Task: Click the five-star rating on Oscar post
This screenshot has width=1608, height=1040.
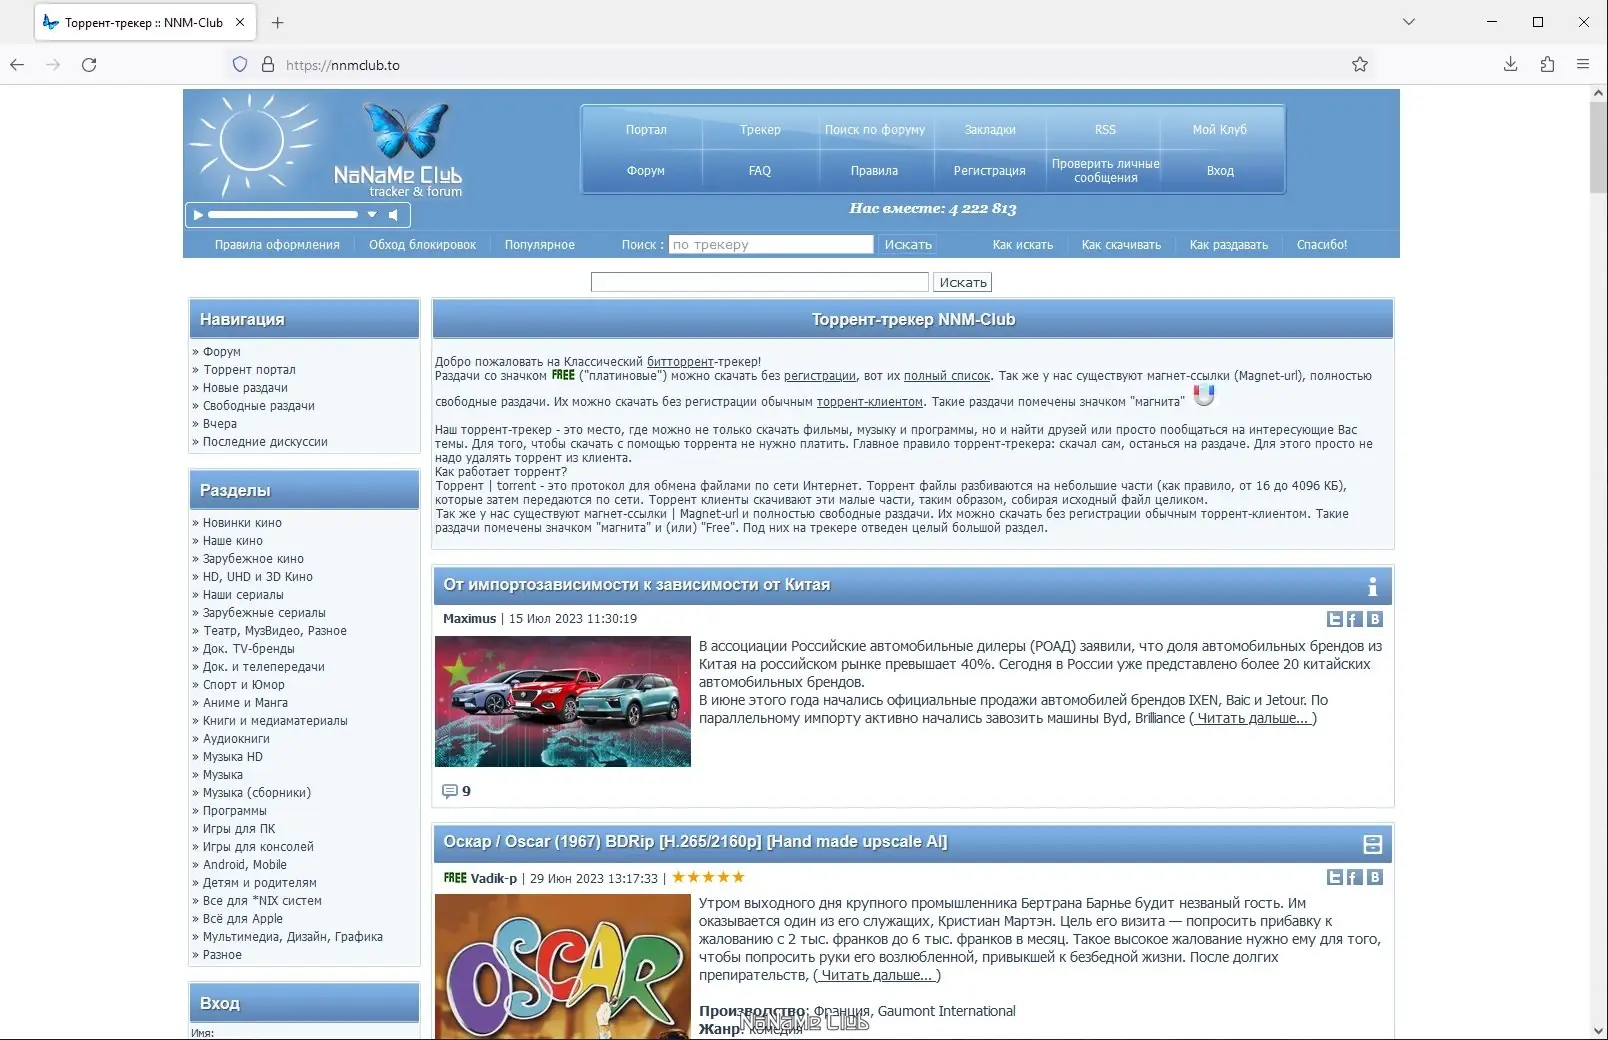Action: click(x=708, y=877)
